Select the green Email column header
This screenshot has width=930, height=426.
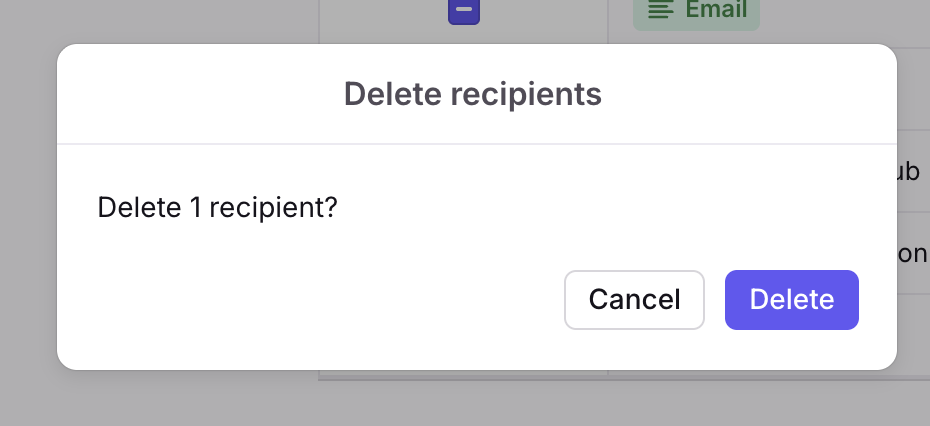click(696, 11)
